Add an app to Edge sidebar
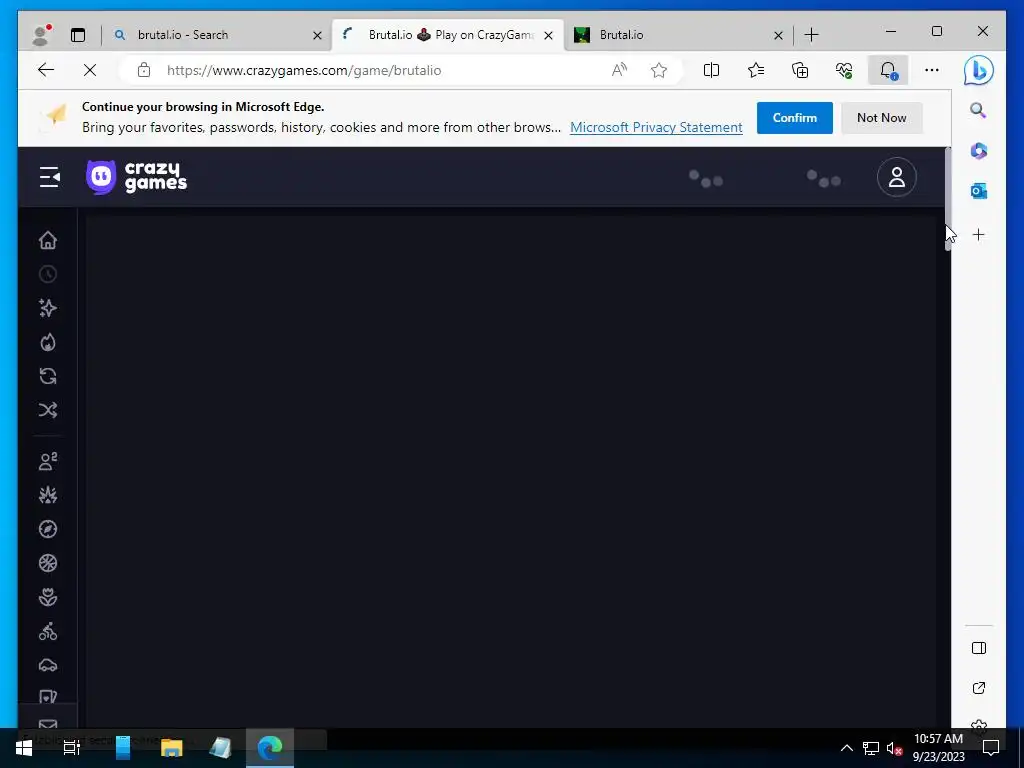 pos(978,234)
